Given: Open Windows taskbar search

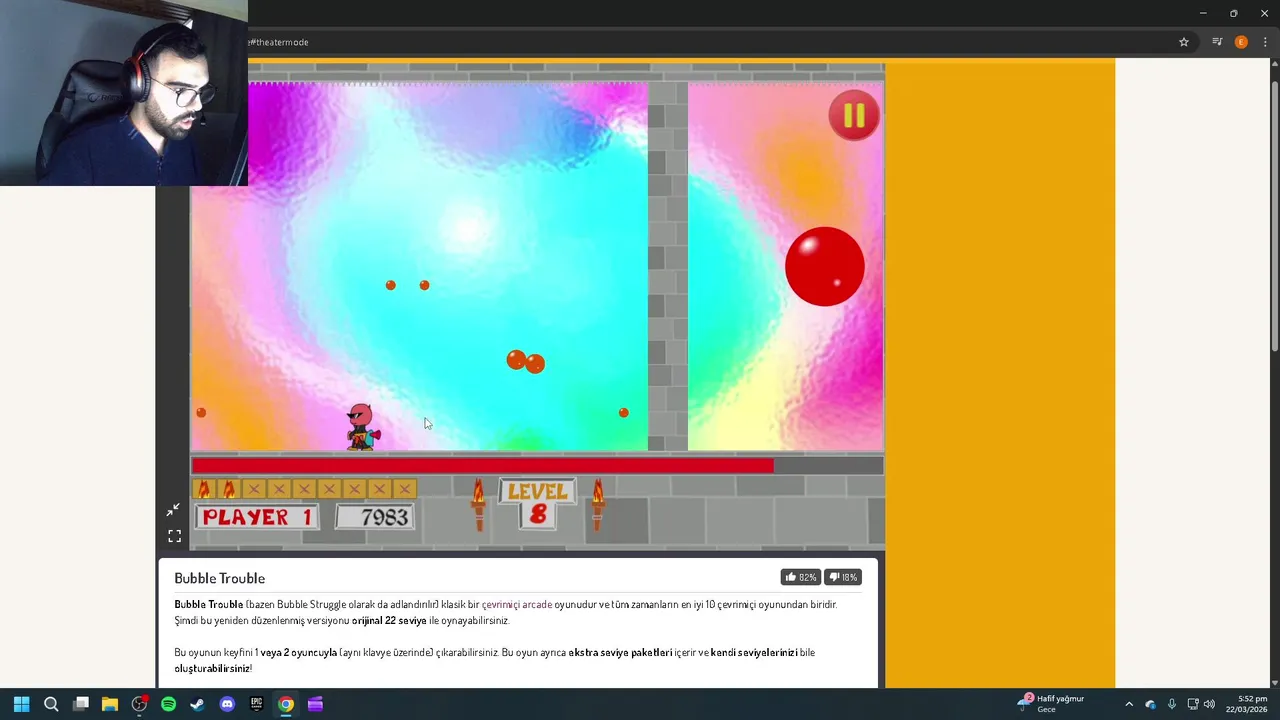Looking at the screenshot, I should tap(51, 704).
